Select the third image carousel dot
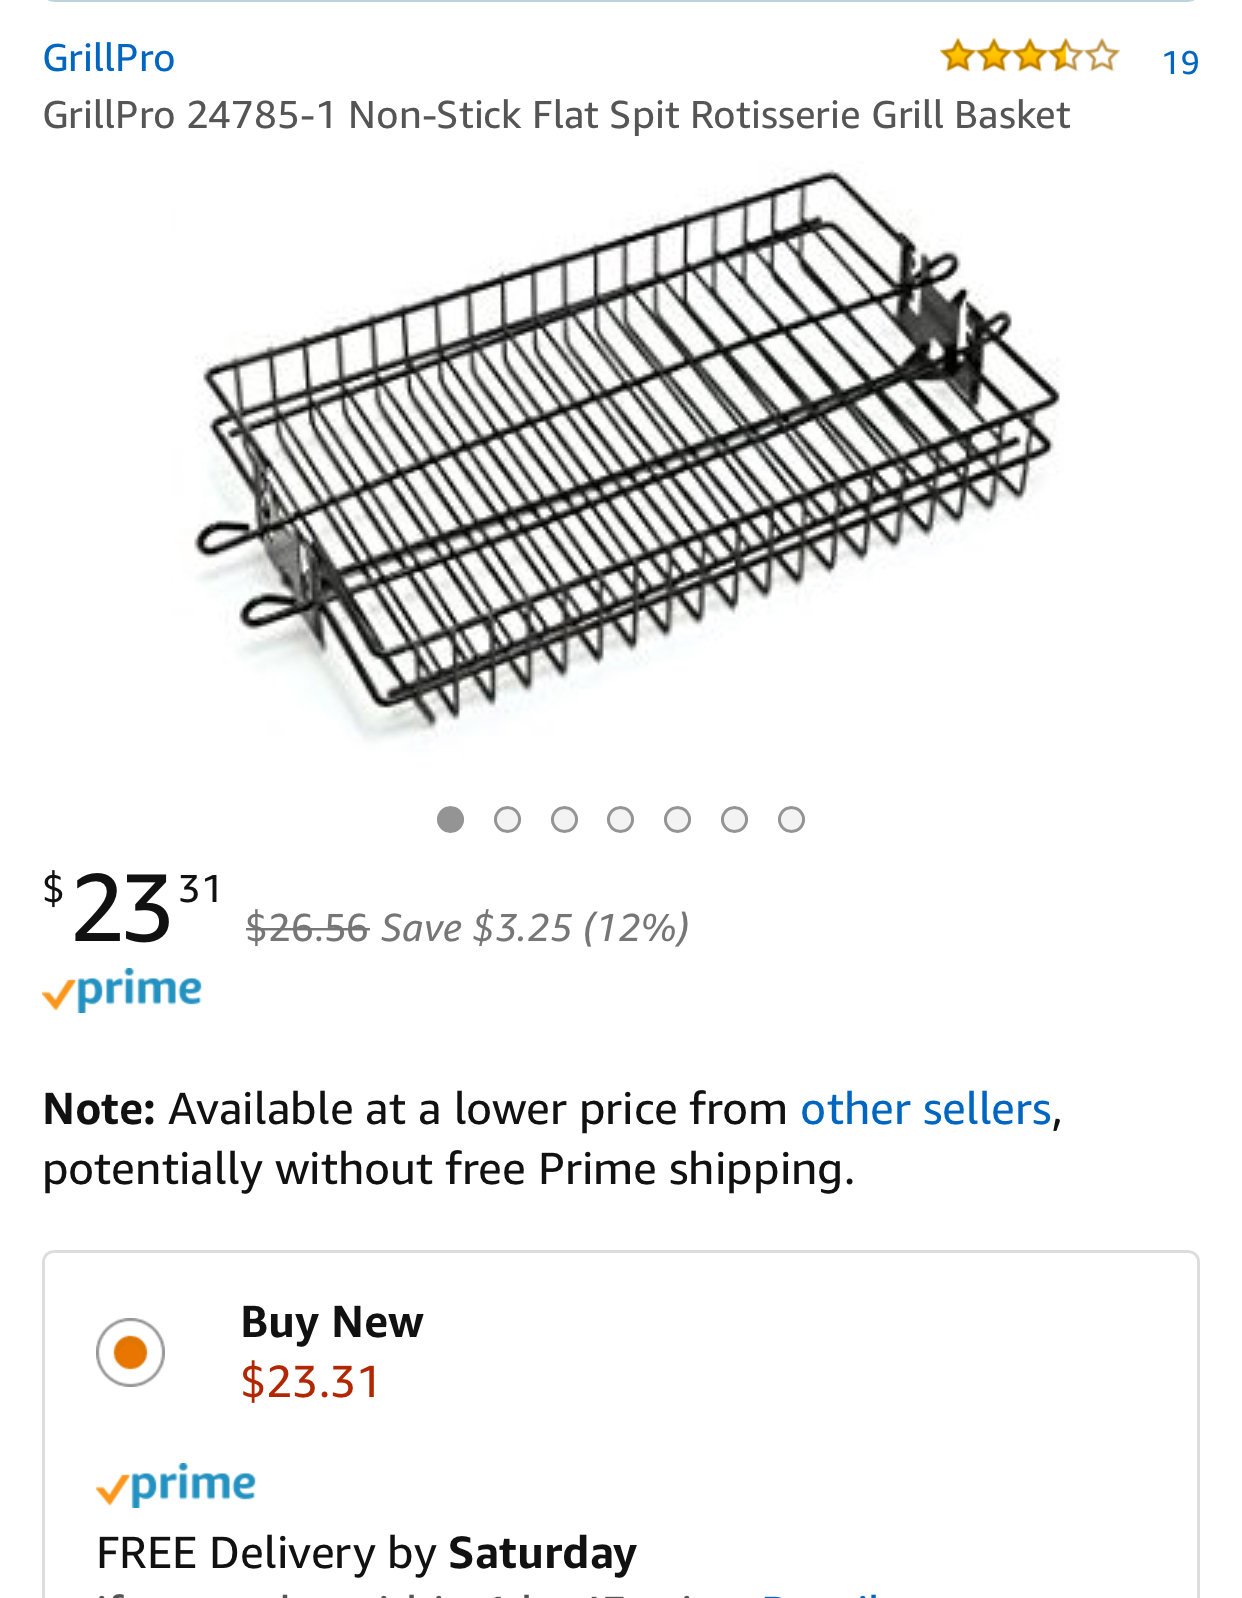1242x1598 pixels. (x=564, y=820)
